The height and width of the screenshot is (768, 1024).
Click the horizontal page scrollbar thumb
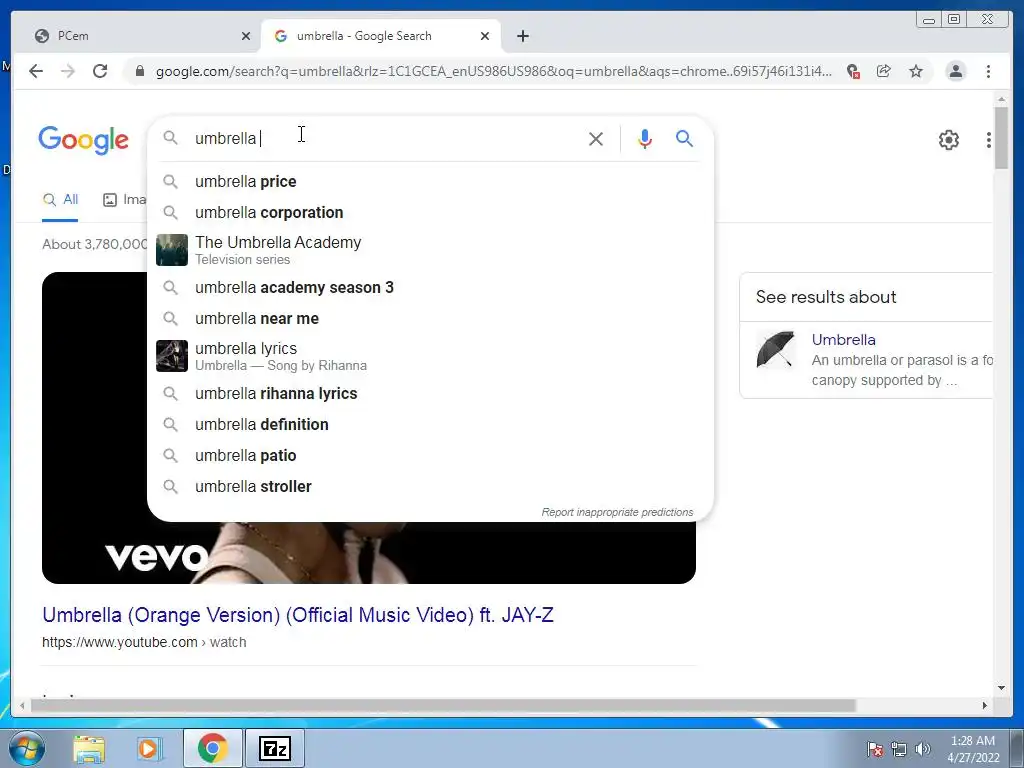tap(443, 705)
